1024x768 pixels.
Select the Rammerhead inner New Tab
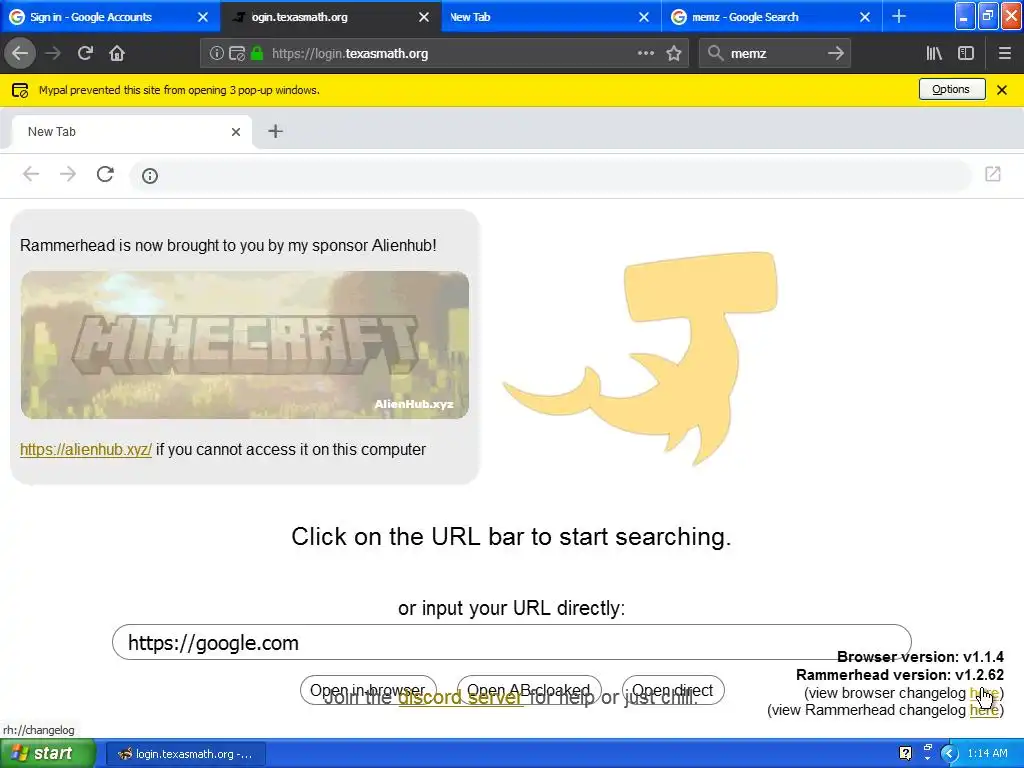[x=131, y=132]
